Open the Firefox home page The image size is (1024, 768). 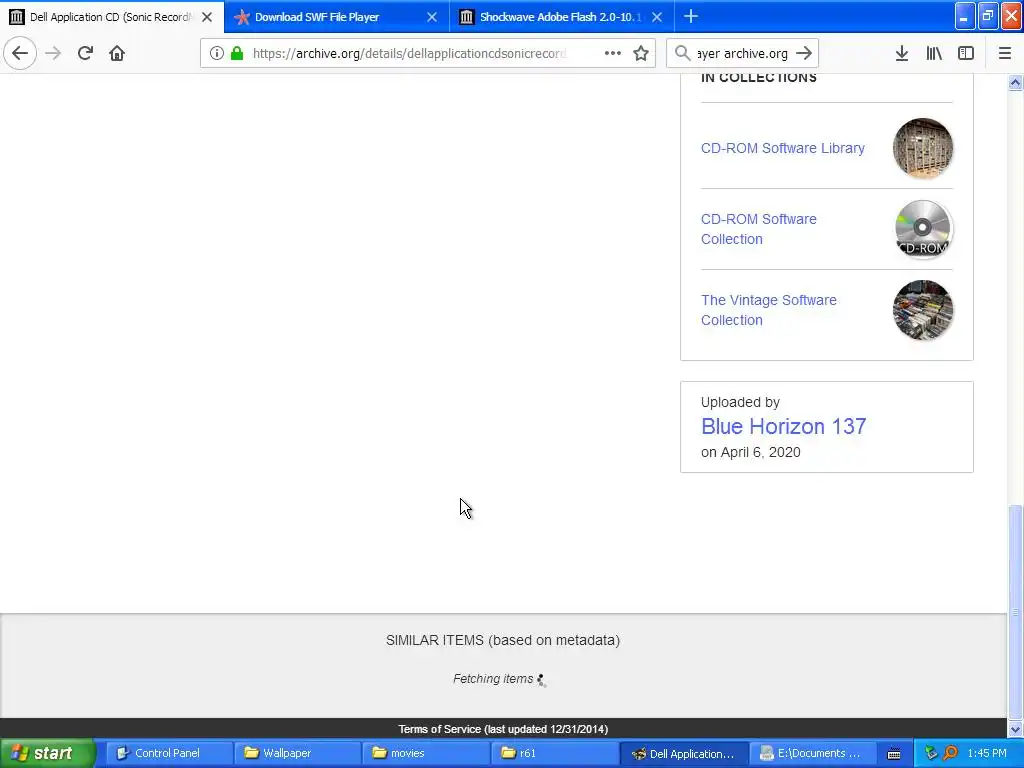pos(117,53)
